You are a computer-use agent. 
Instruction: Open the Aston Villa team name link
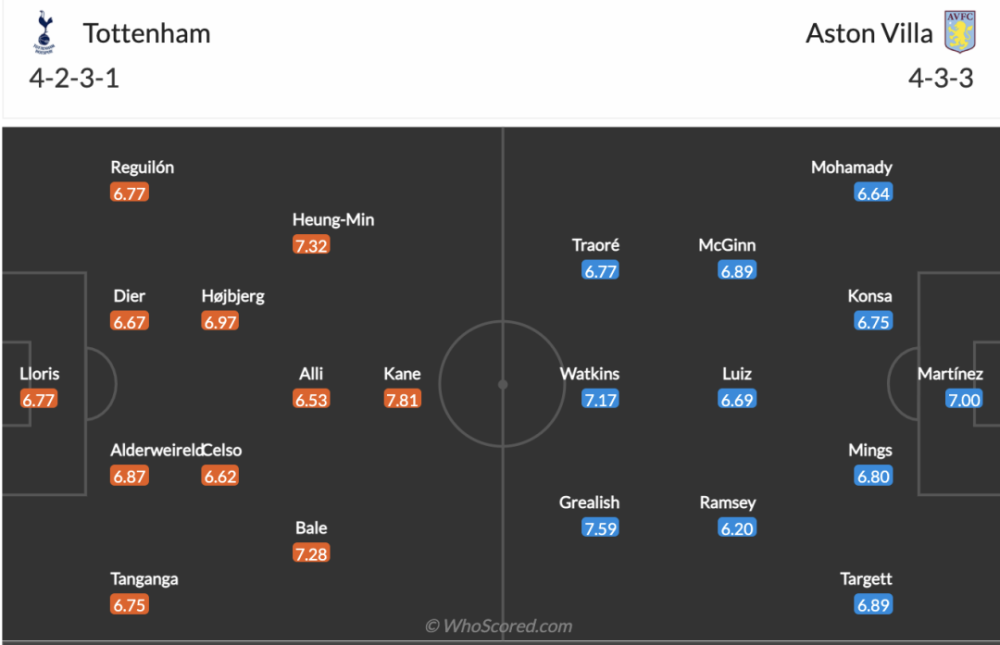pyautogui.click(x=869, y=33)
